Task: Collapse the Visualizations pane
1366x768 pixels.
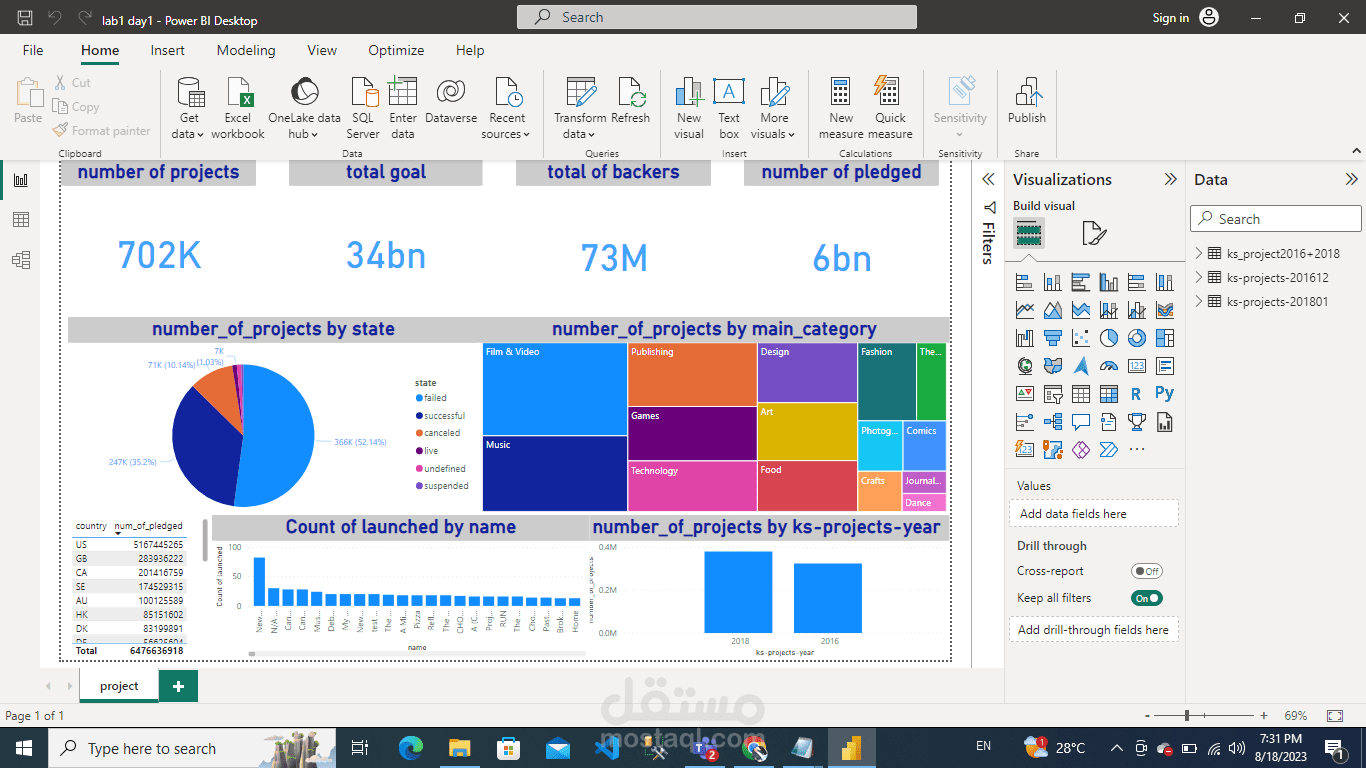Action: [1170, 179]
